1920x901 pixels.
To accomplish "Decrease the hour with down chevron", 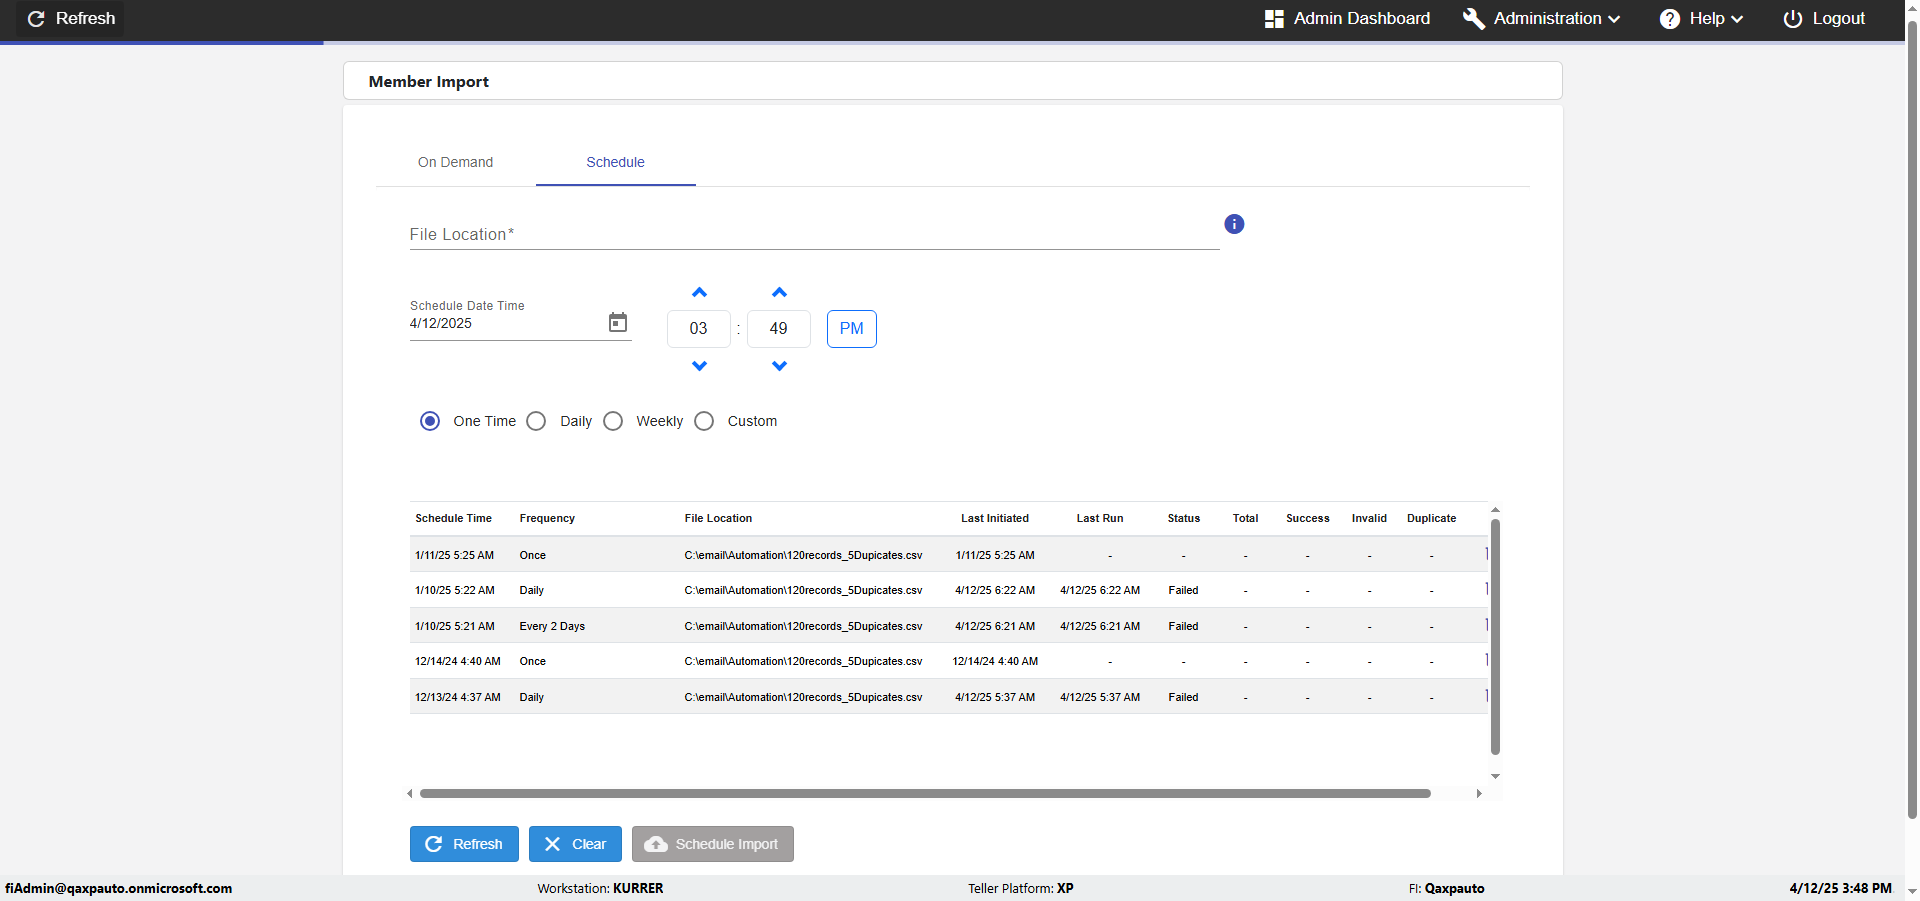I will coord(699,366).
